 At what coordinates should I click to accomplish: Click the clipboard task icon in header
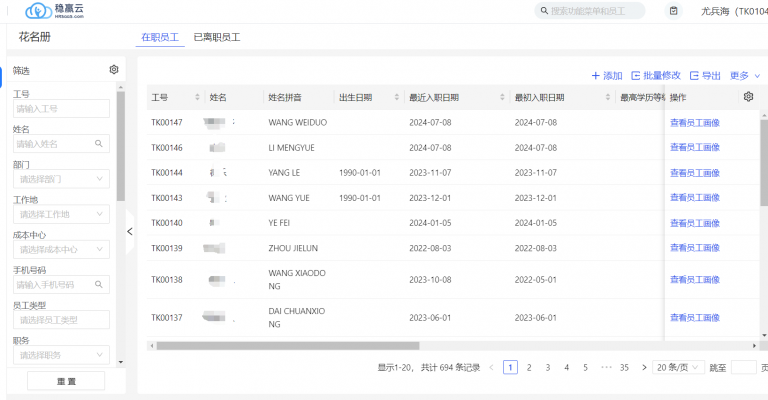pos(673,11)
